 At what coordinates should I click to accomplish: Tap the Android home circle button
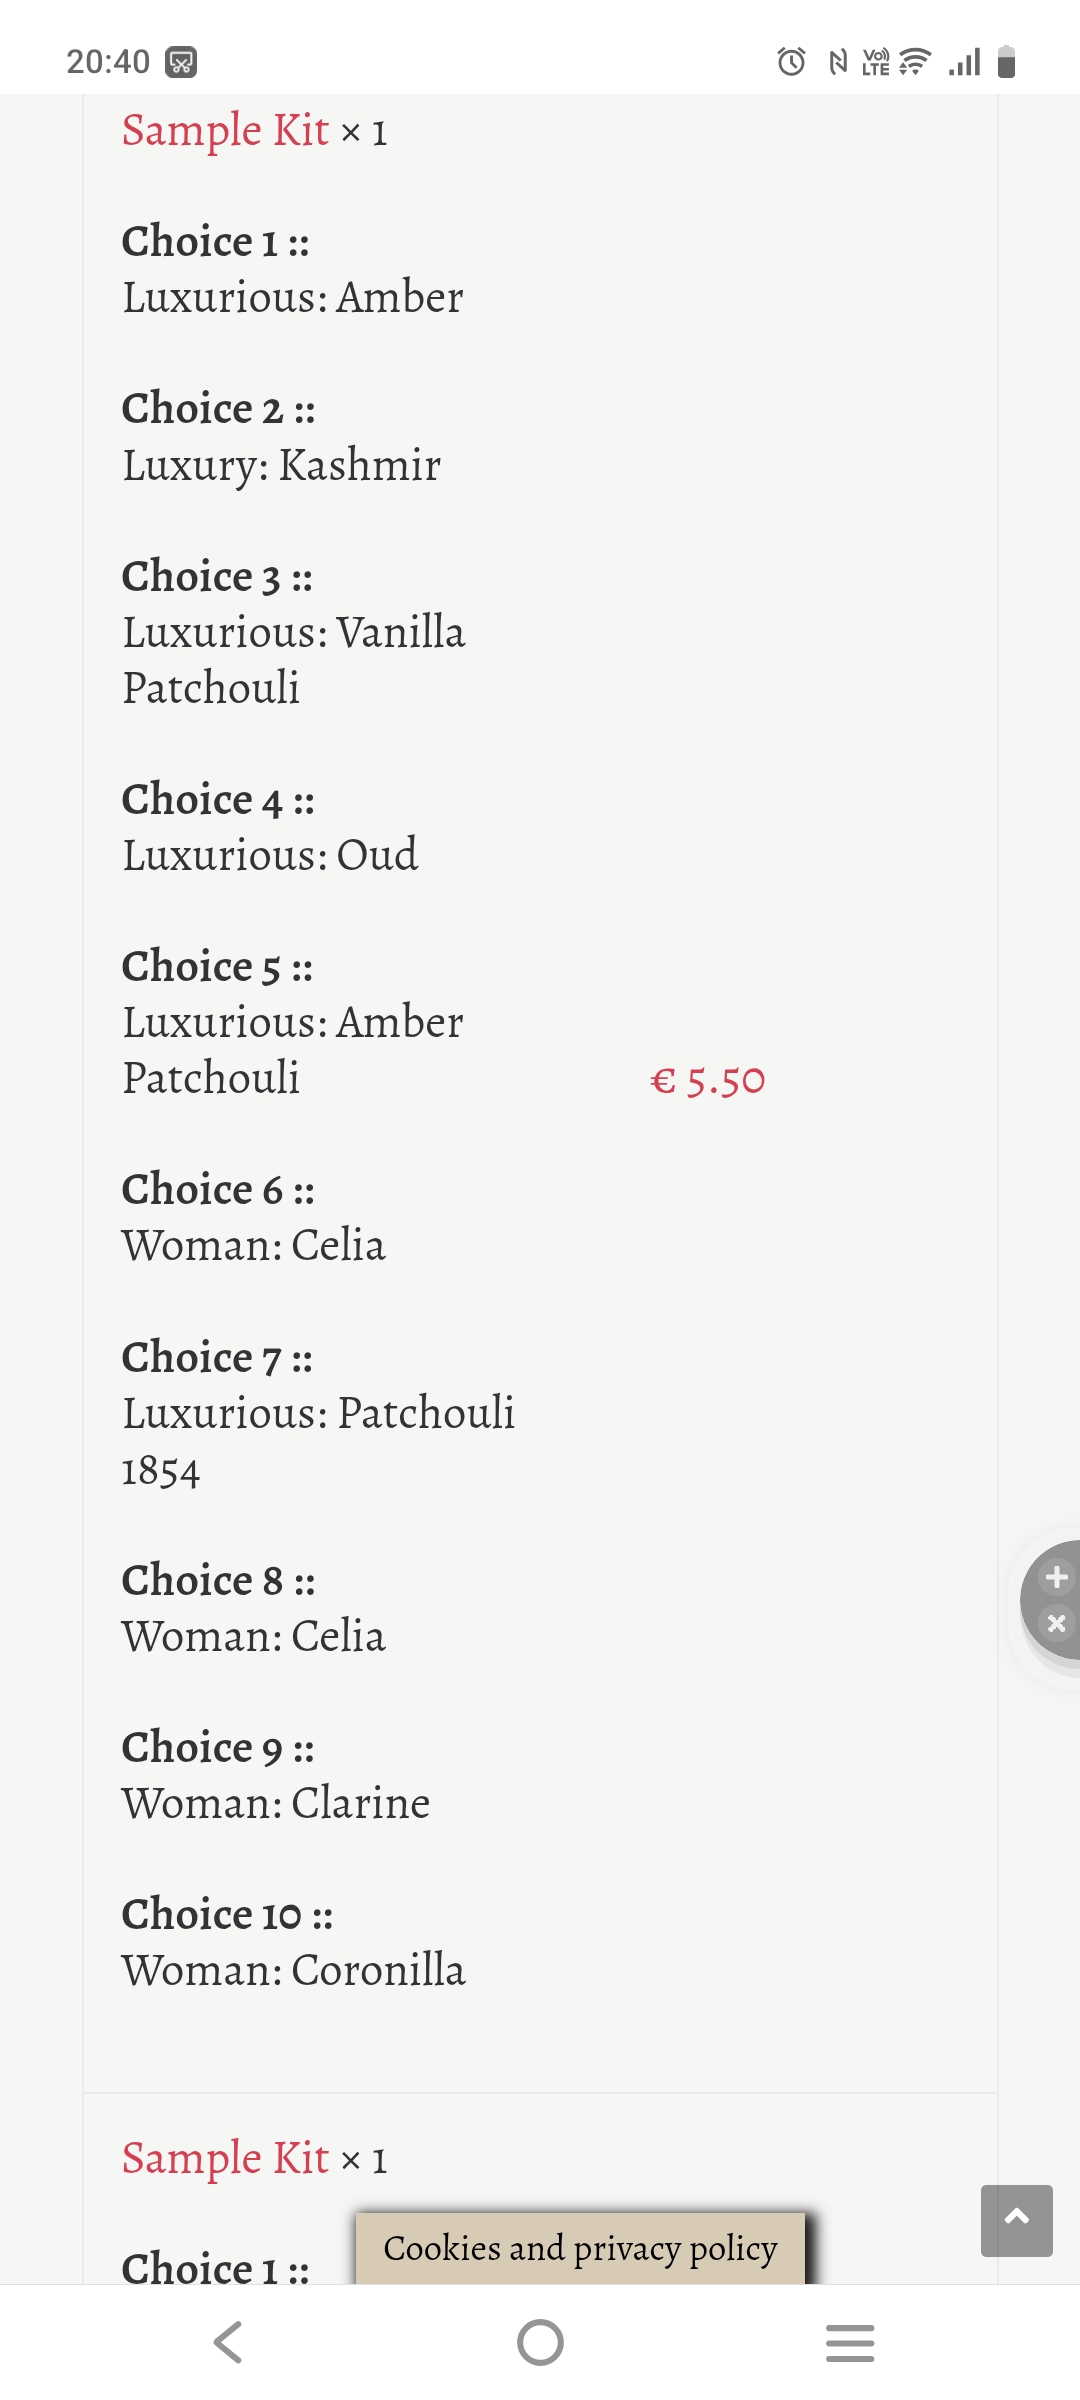click(x=540, y=2342)
